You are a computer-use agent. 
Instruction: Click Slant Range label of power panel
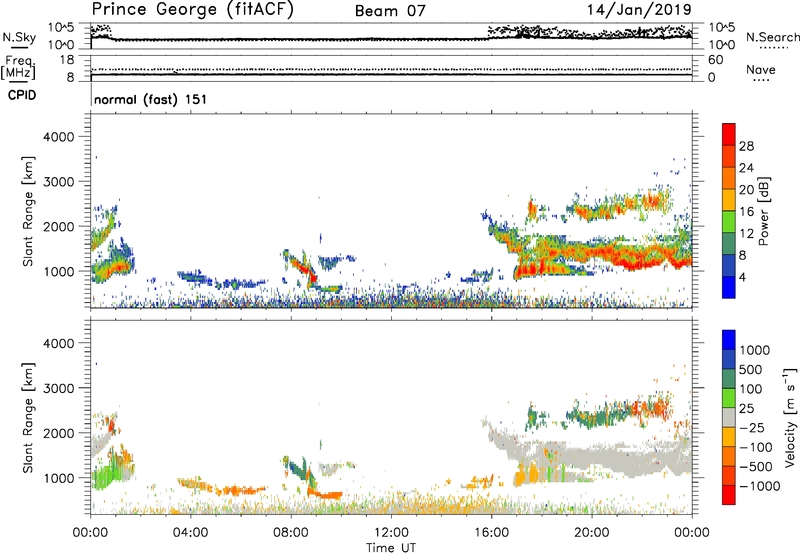coord(28,212)
